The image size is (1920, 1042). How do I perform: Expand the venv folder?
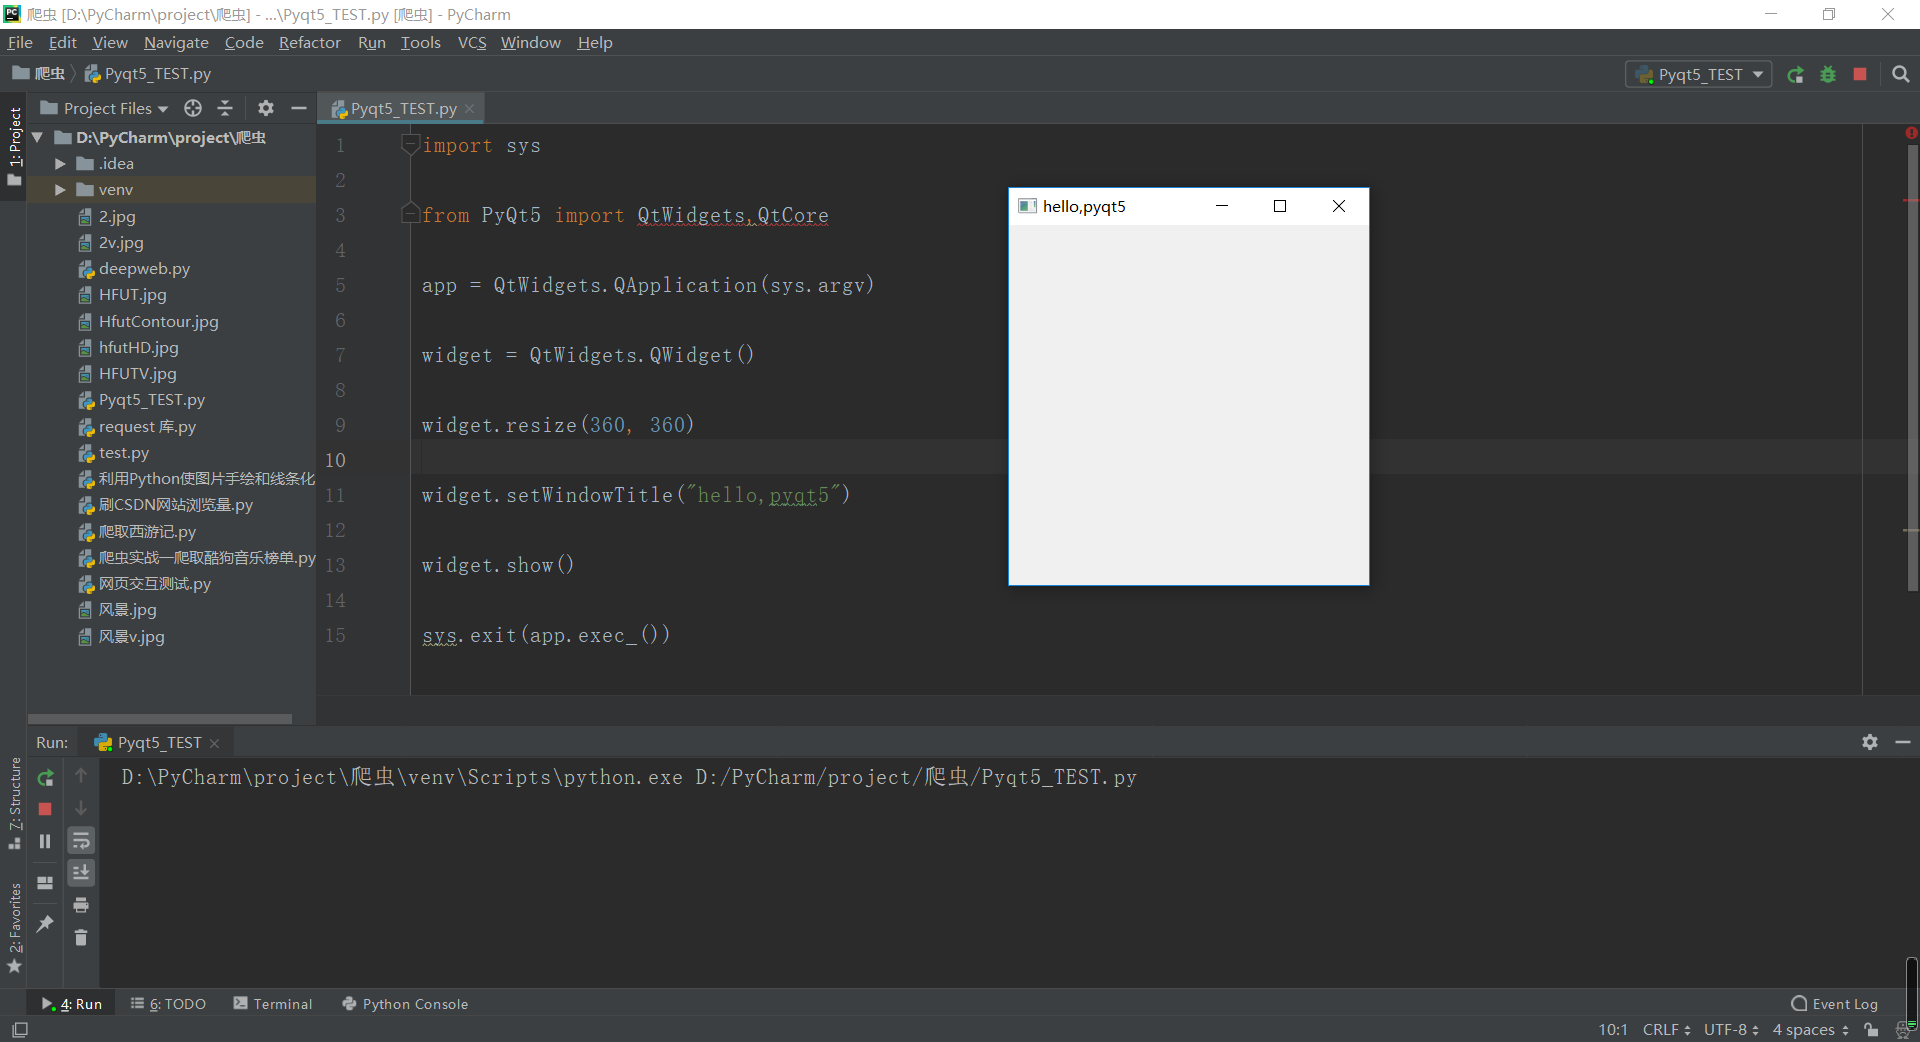pyautogui.click(x=60, y=189)
